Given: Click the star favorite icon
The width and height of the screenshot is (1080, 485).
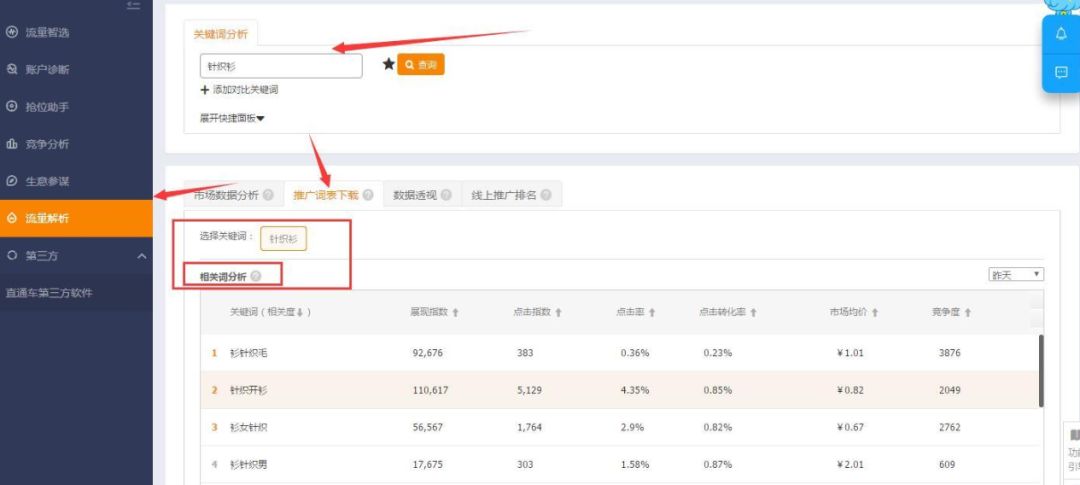Looking at the screenshot, I should pos(388,64).
